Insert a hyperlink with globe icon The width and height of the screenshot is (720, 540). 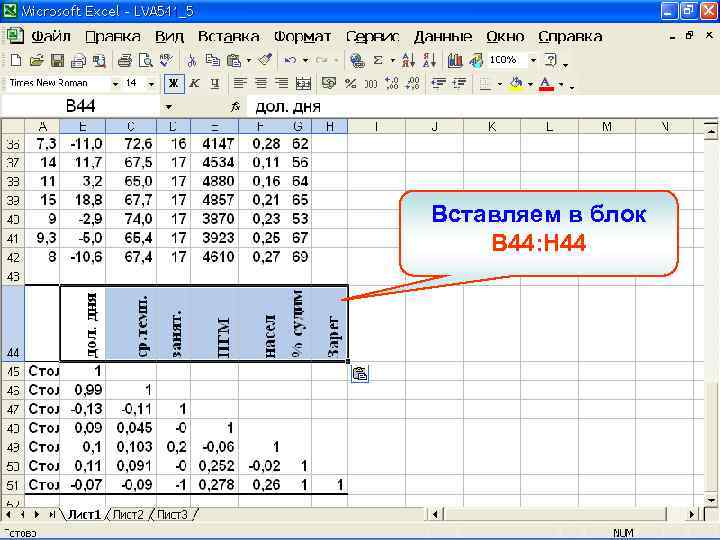click(357, 60)
